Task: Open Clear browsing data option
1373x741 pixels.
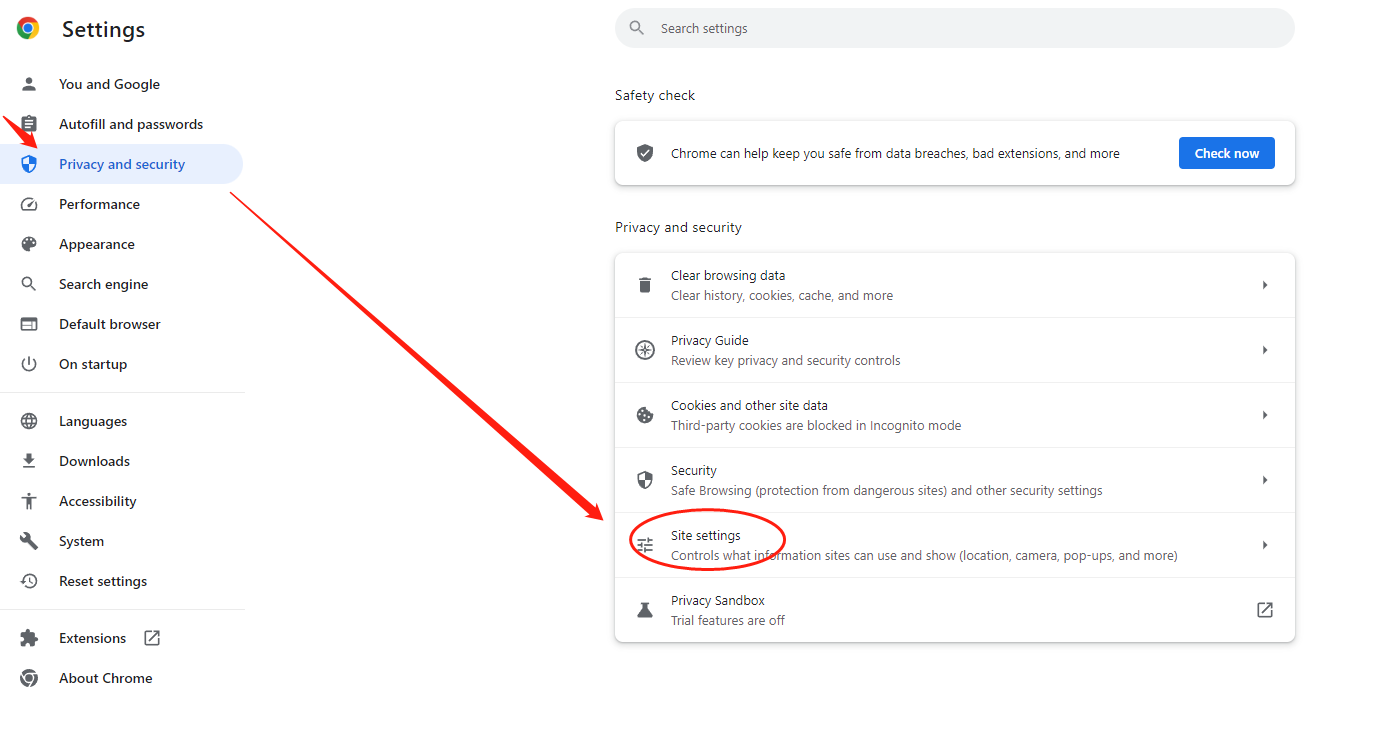Action: [955, 285]
